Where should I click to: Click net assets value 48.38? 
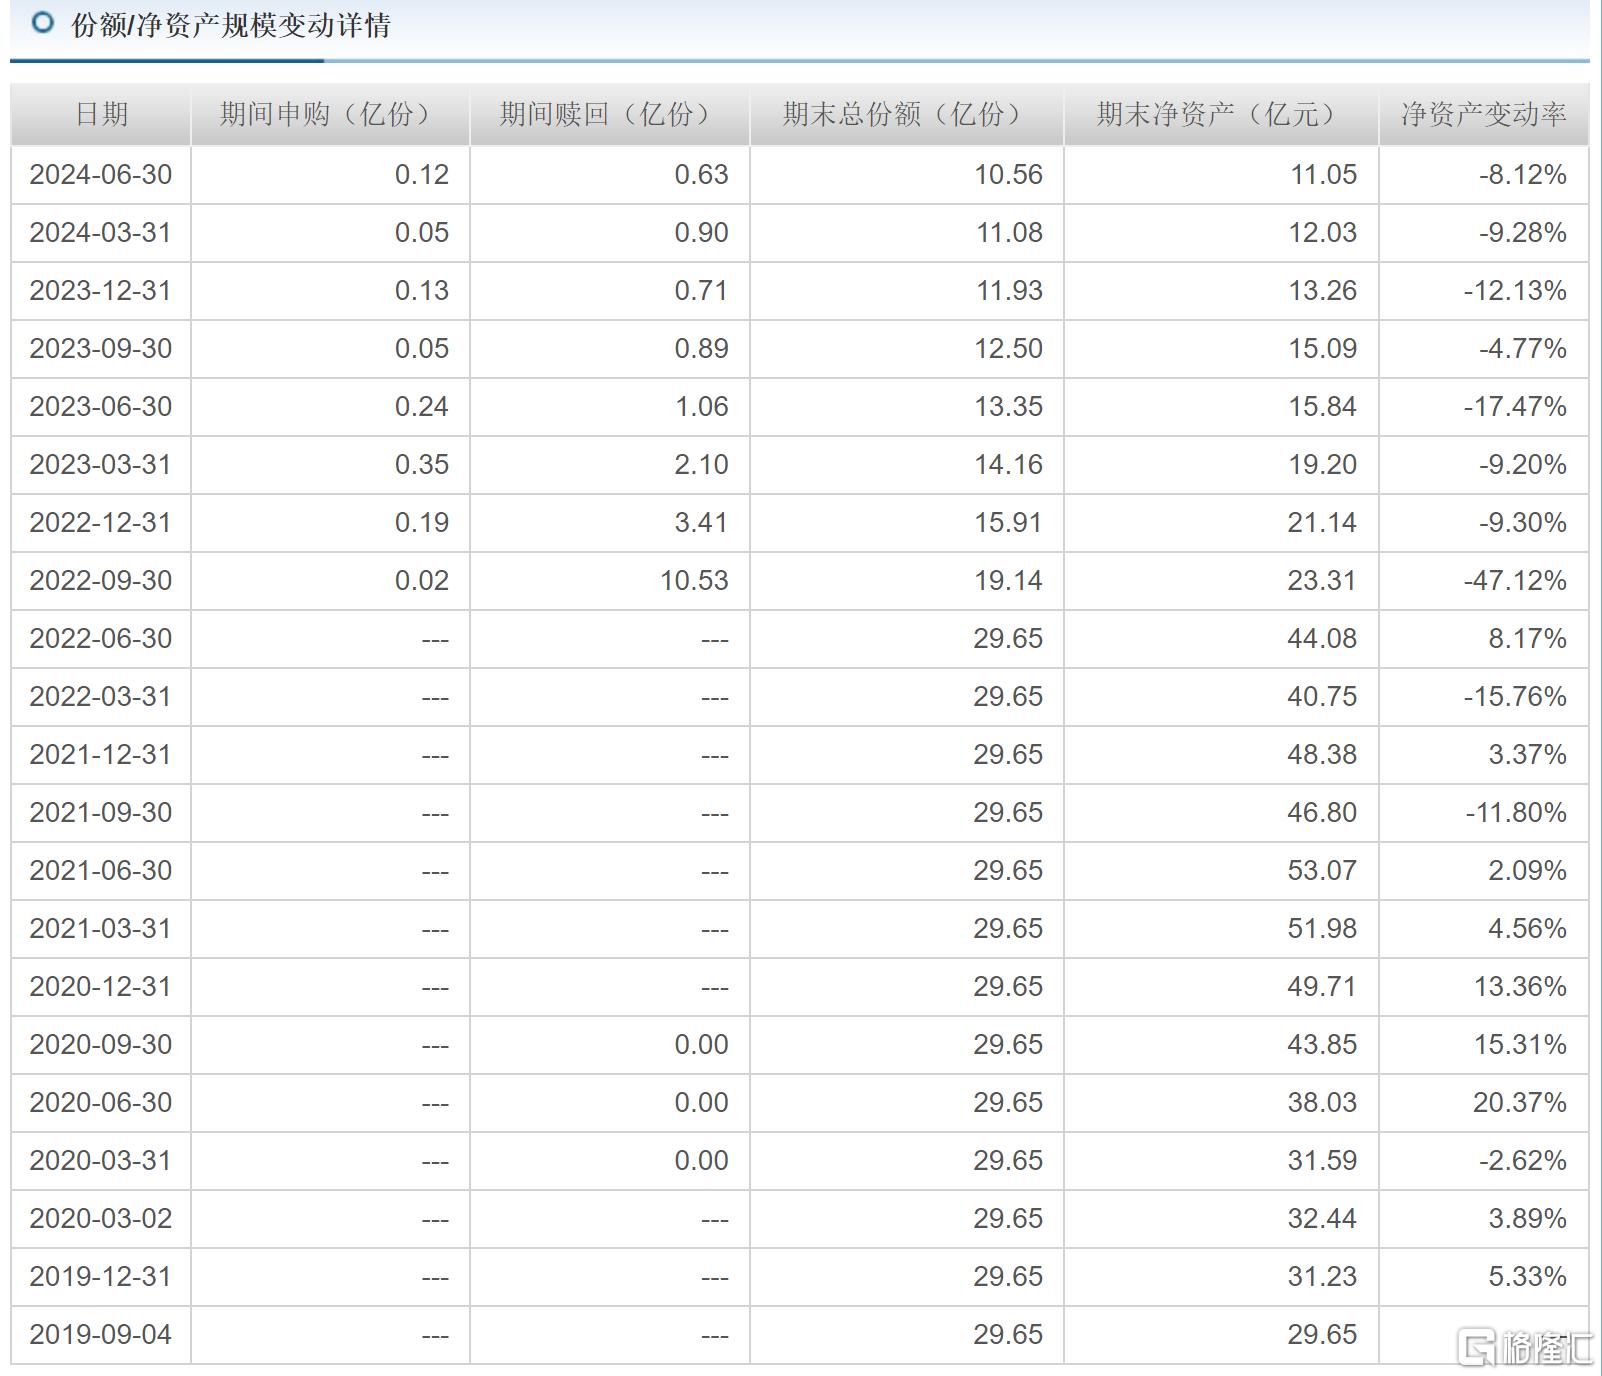click(x=1323, y=755)
